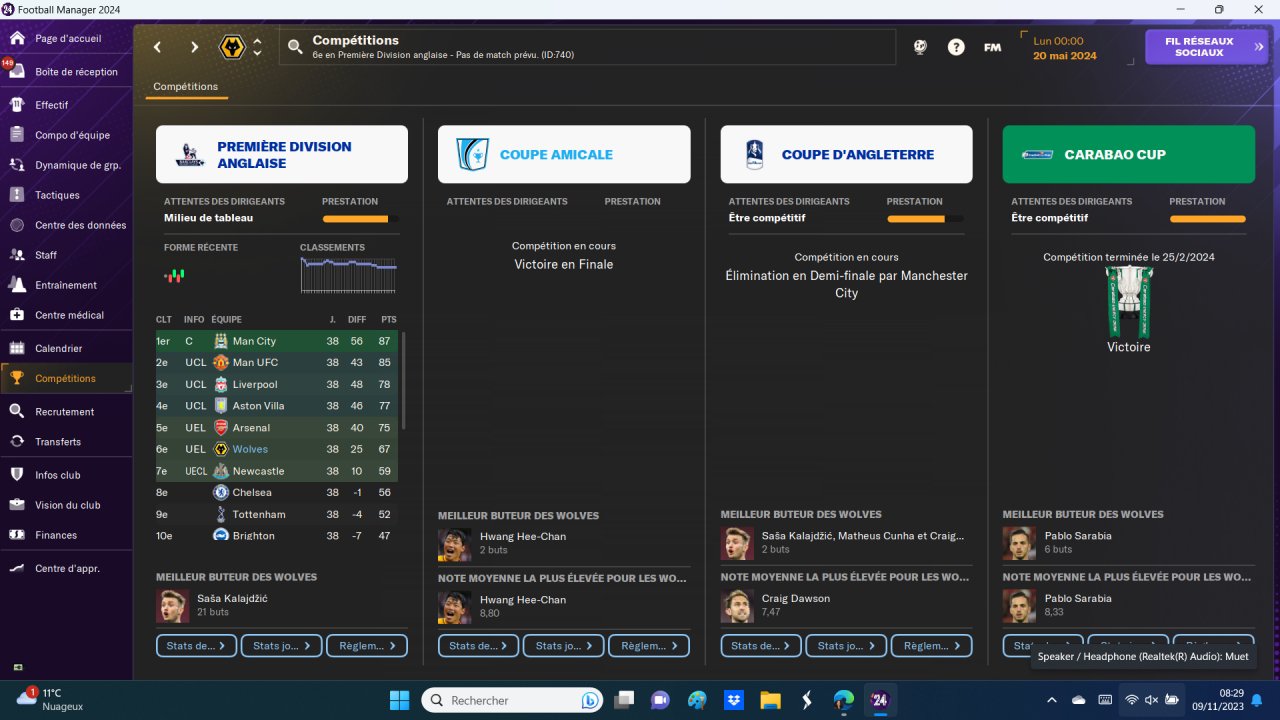Open the Coupe d'Angleterre header
The width and height of the screenshot is (1280, 720).
846,154
